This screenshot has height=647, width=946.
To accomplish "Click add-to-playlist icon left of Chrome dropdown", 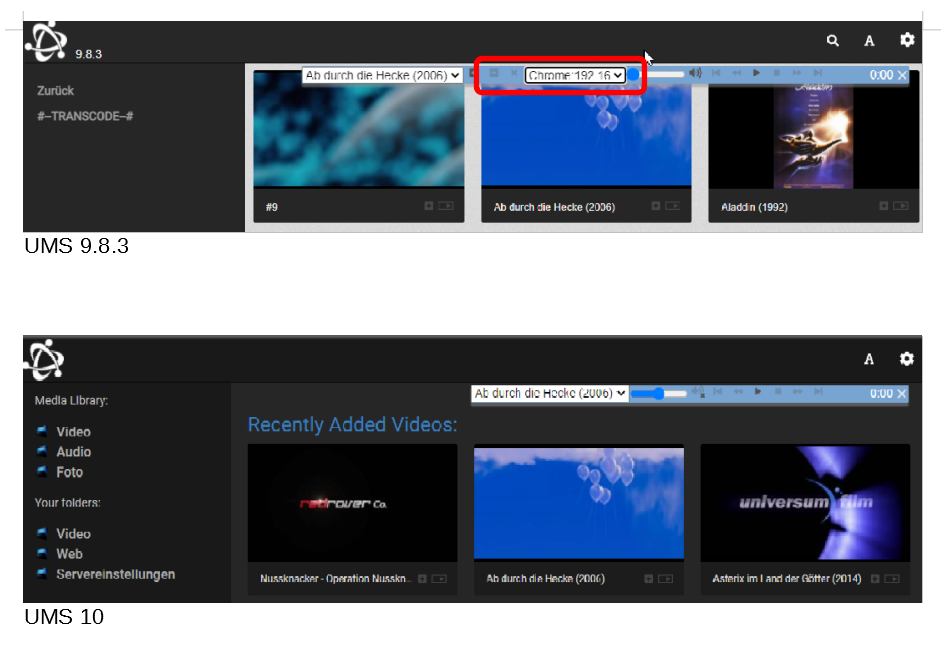I will click(x=473, y=73).
